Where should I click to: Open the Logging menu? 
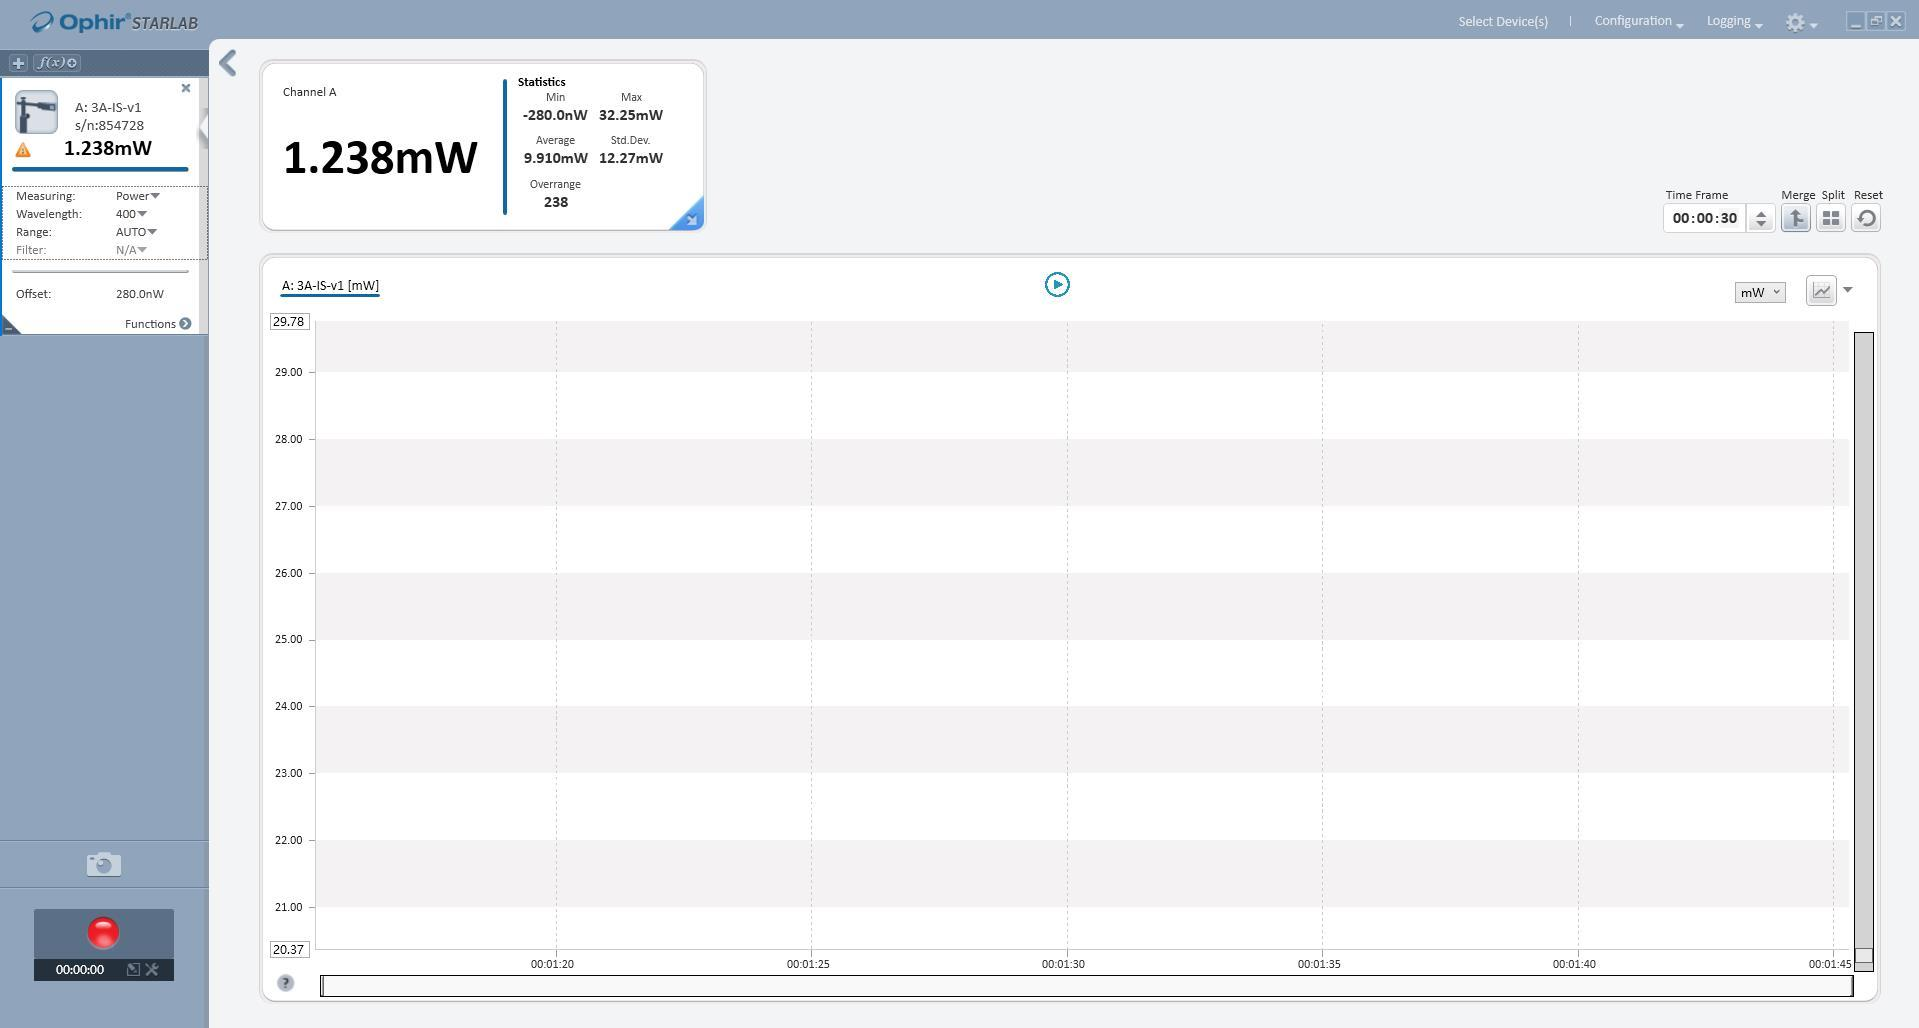1733,21
